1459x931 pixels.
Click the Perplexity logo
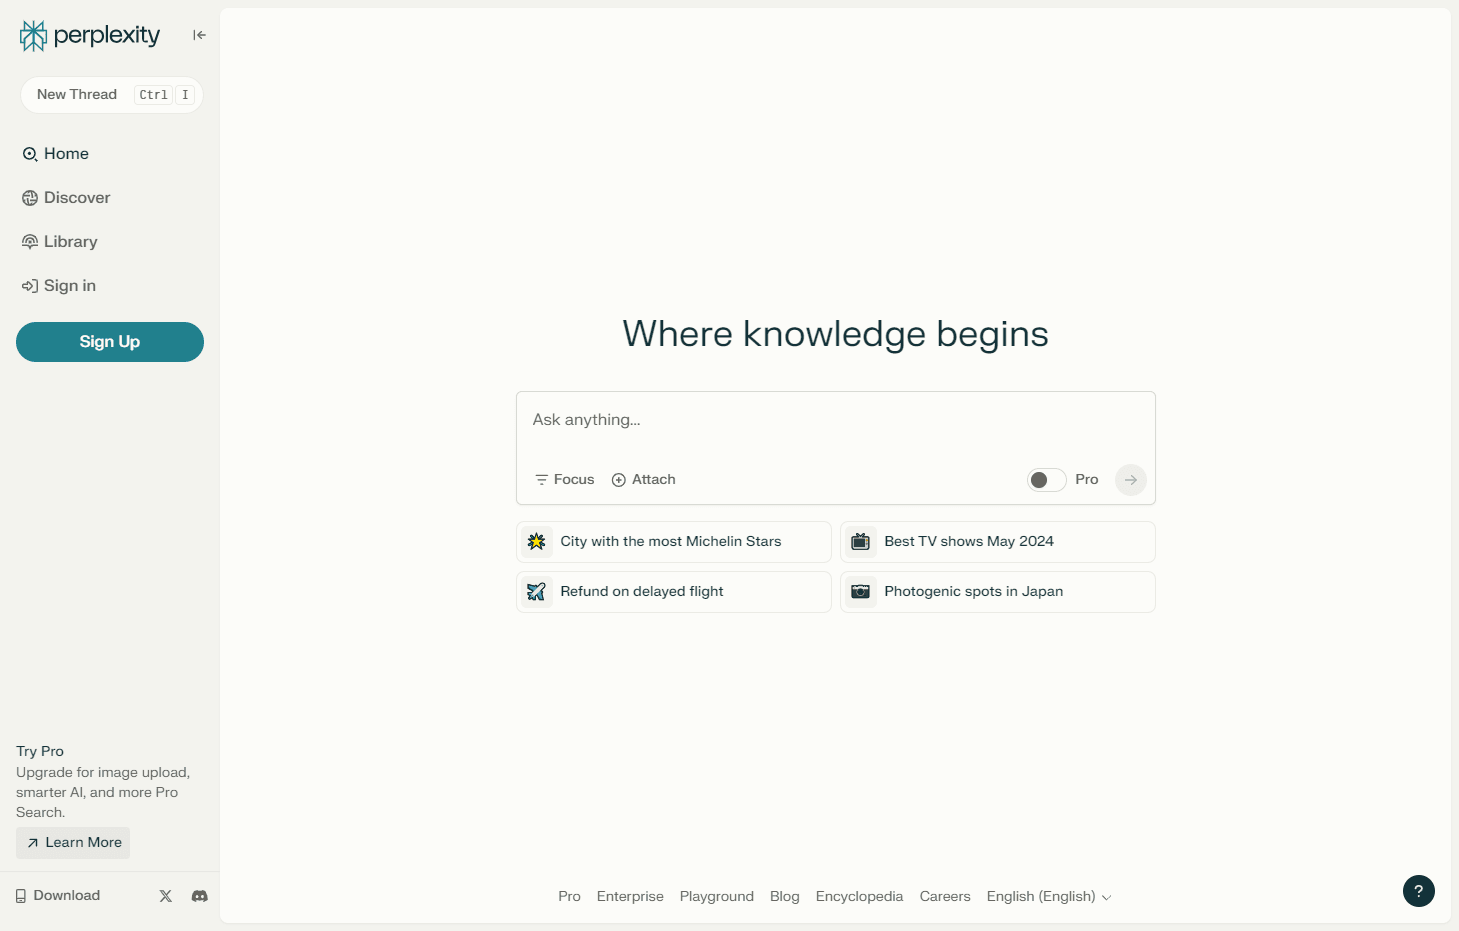(x=90, y=36)
